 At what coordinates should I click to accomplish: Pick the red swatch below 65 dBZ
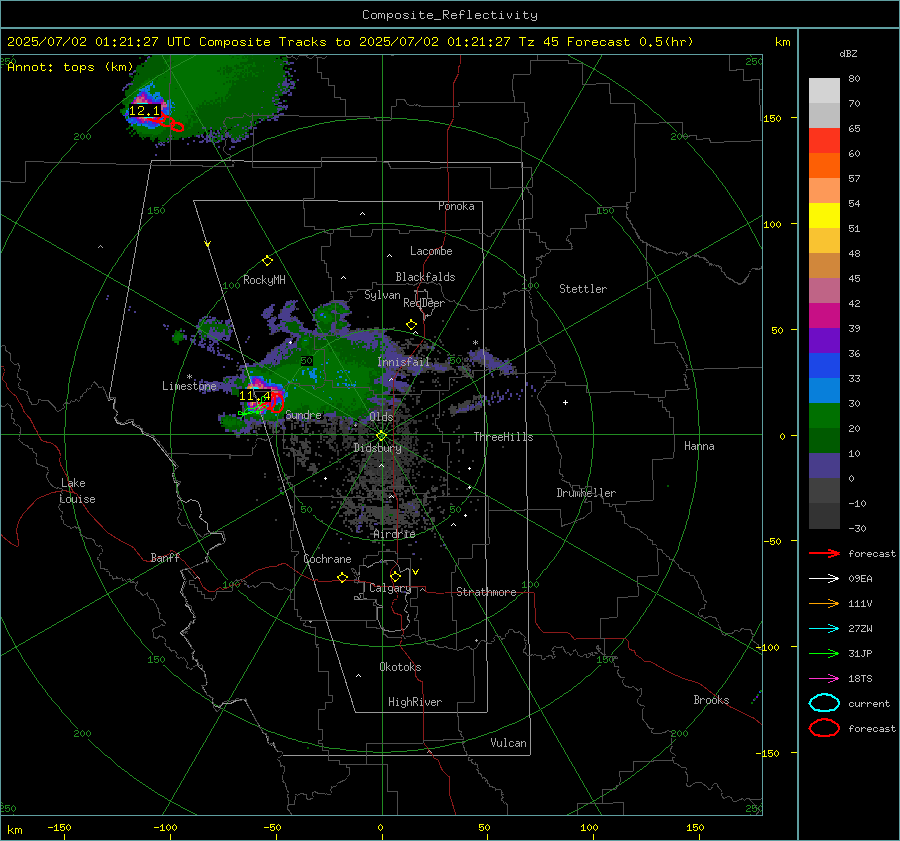(x=824, y=141)
